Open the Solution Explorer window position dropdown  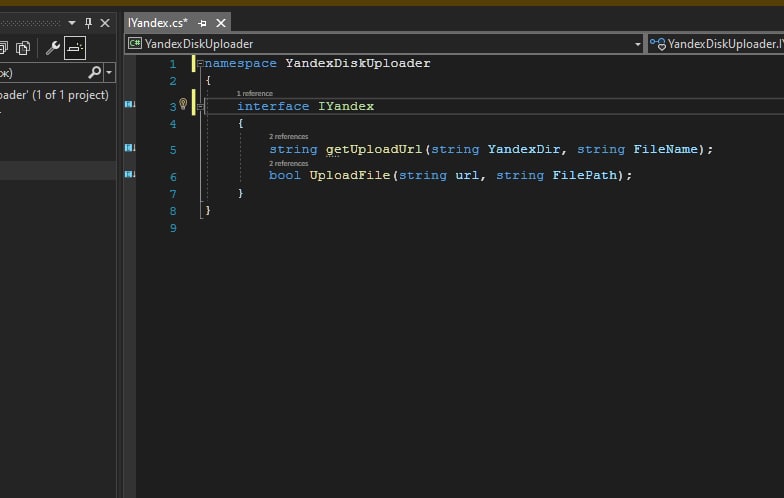coord(72,23)
